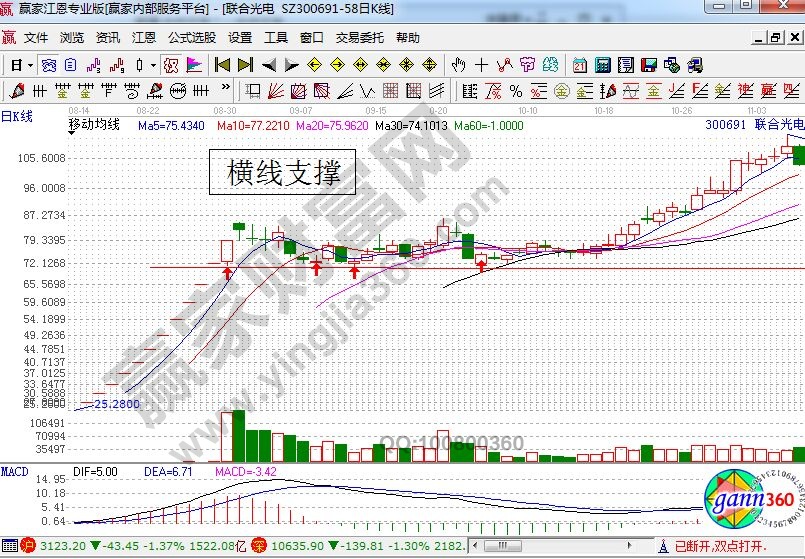
Task: Click the hand pan tool icon
Action: (x=459, y=65)
